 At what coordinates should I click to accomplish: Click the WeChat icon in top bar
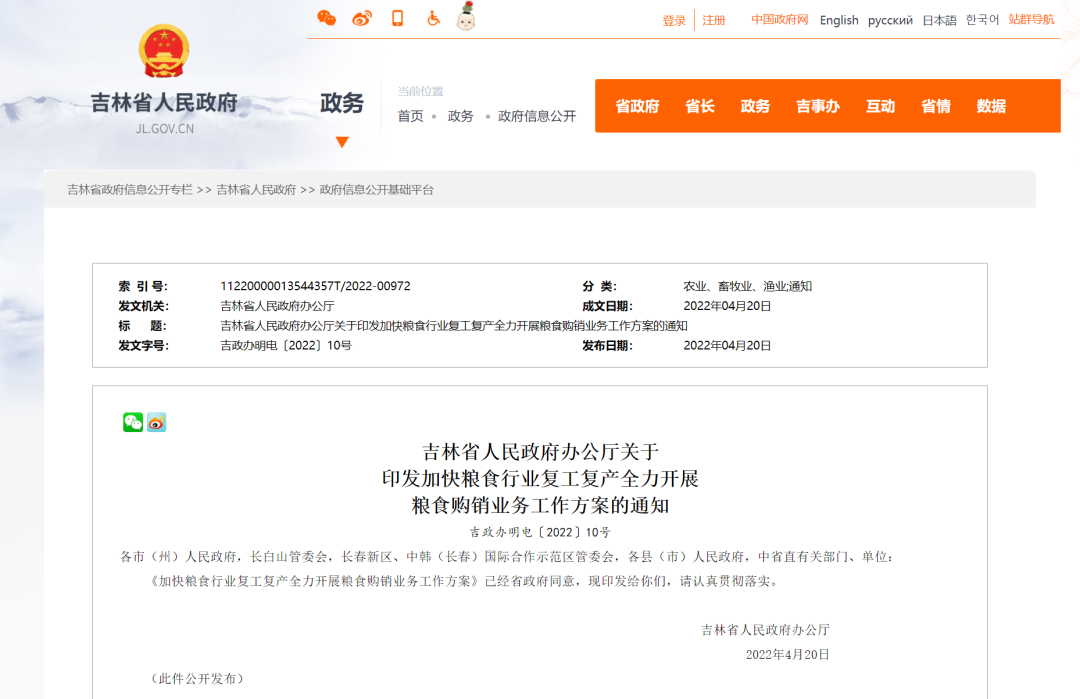coord(326,18)
